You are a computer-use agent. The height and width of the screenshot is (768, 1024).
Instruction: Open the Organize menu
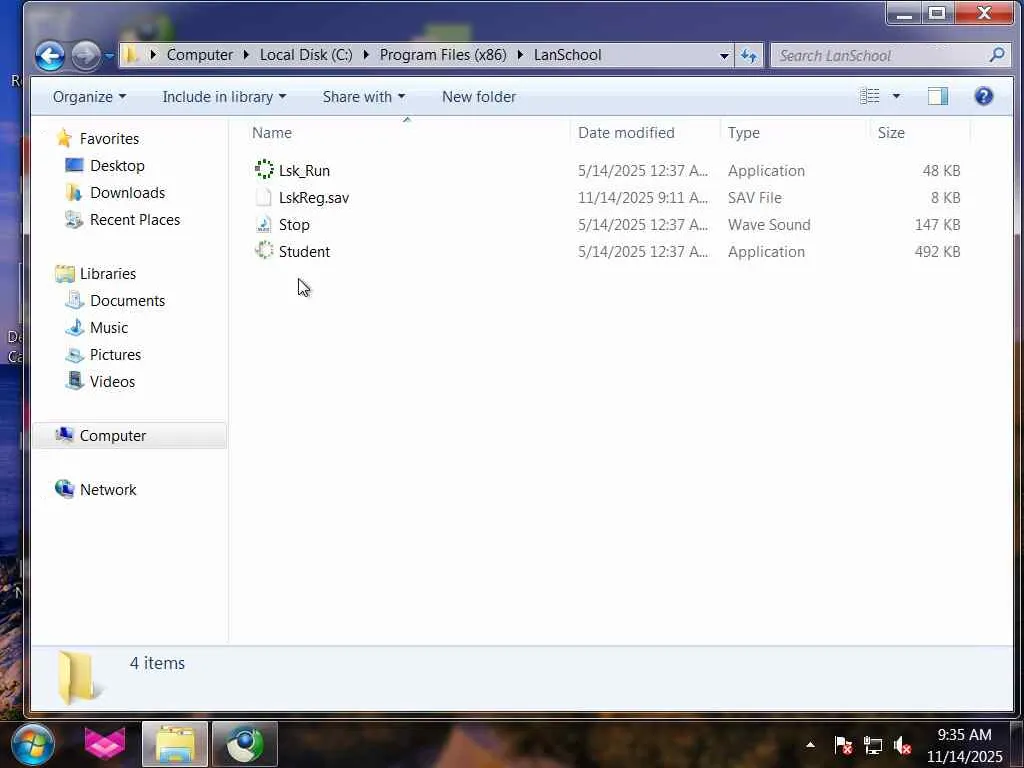pyautogui.click(x=89, y=97)
